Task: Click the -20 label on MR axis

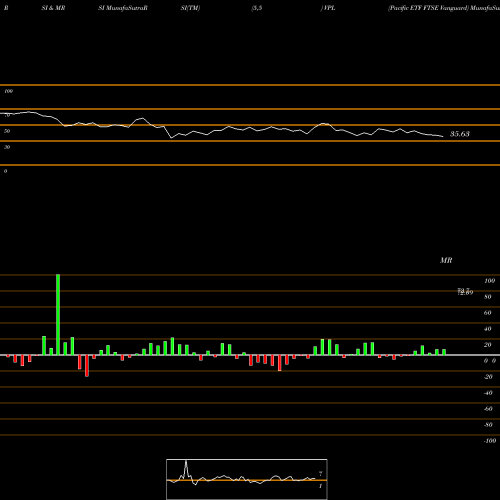Action: [488, 377]
